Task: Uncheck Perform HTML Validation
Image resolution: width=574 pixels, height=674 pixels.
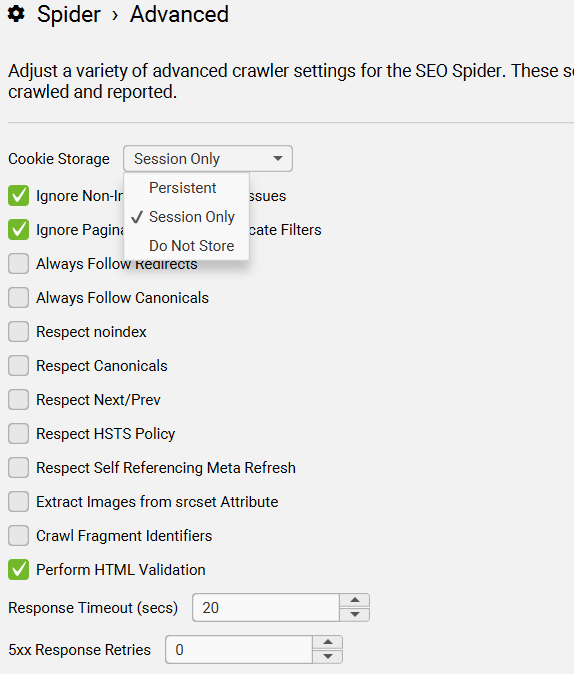Action: point(18,569)
